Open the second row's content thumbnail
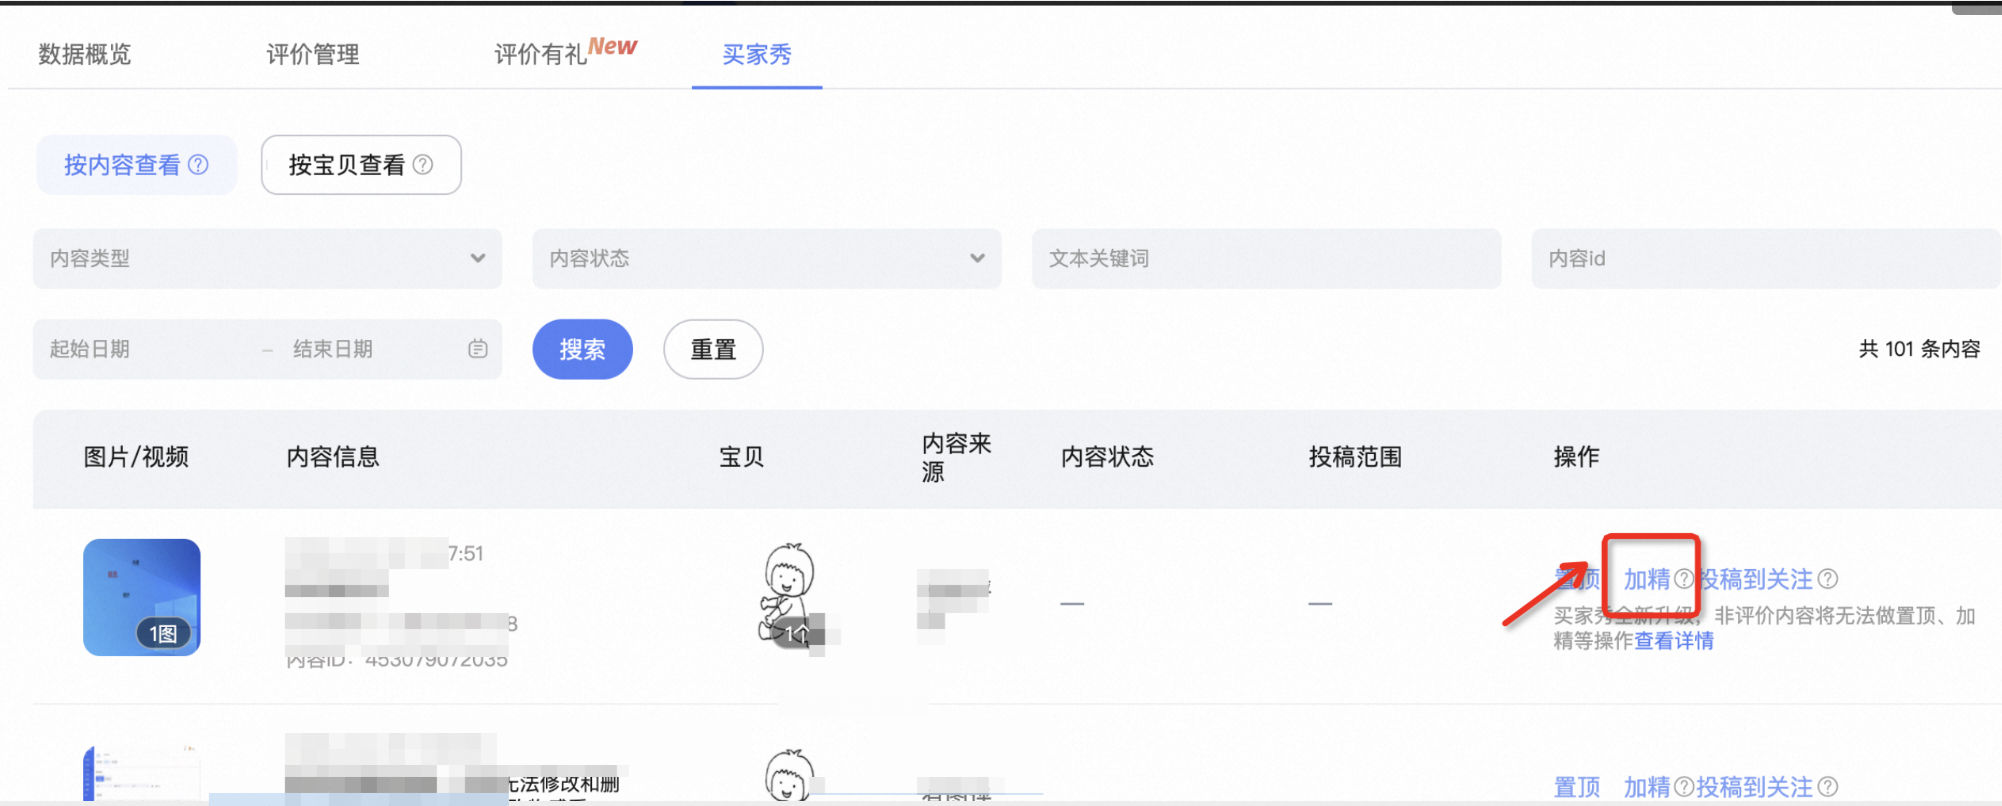This screenshot has width=2002, height=806. (x=142, y=773)
